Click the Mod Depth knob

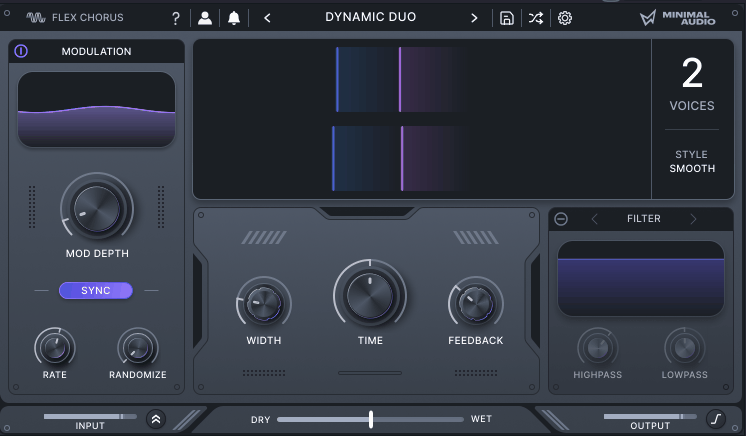97,209
